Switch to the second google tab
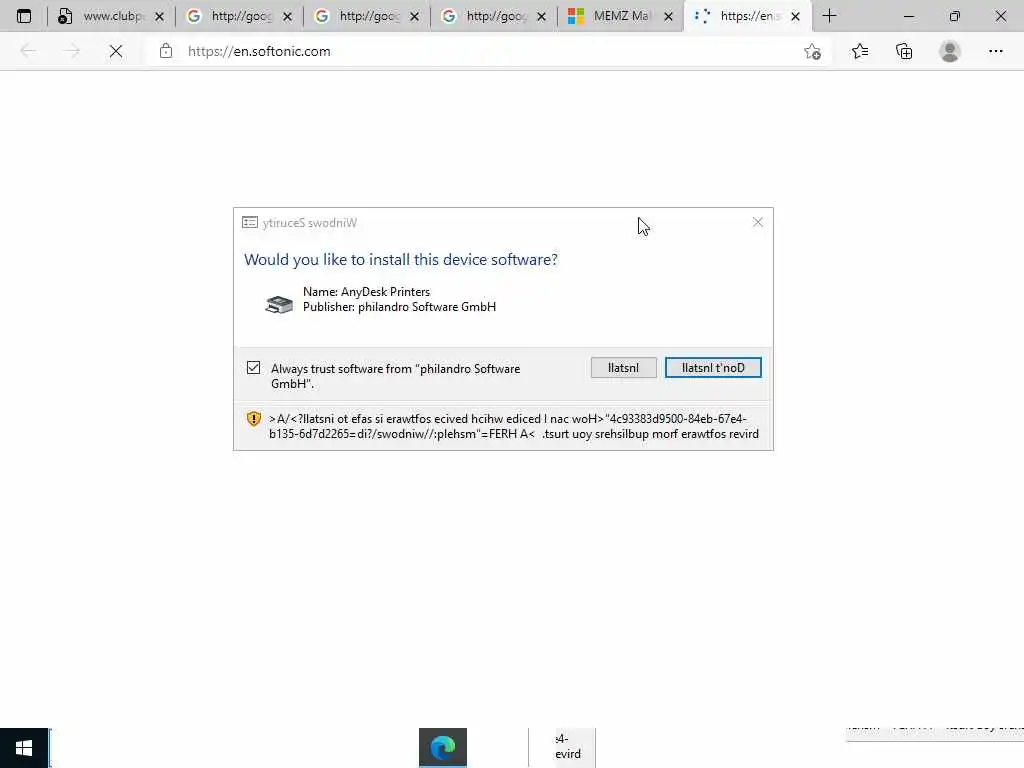This screenshot has width=1024, height=768. (366, 16)
